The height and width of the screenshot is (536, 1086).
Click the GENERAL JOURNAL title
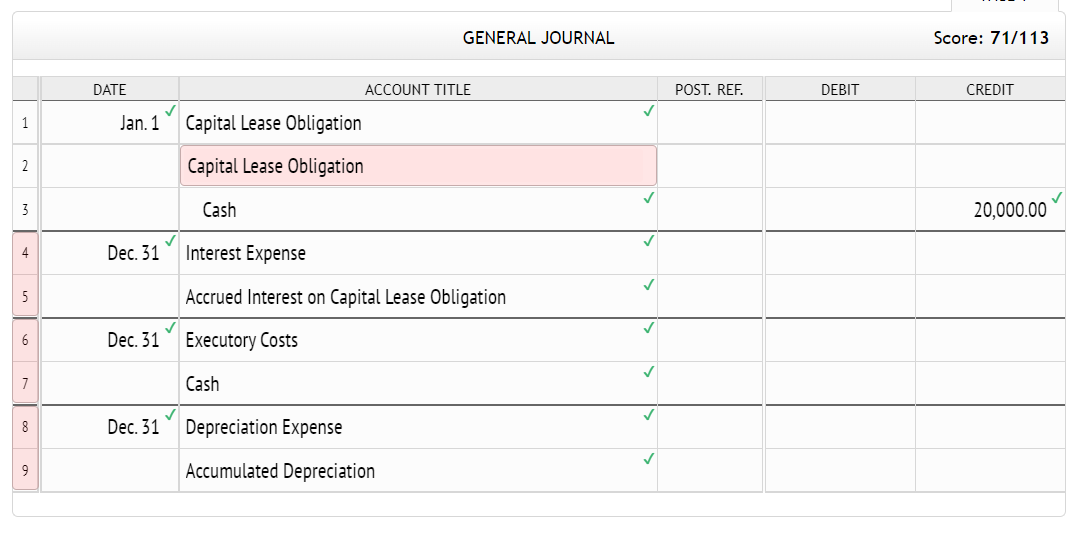point(538,38)
